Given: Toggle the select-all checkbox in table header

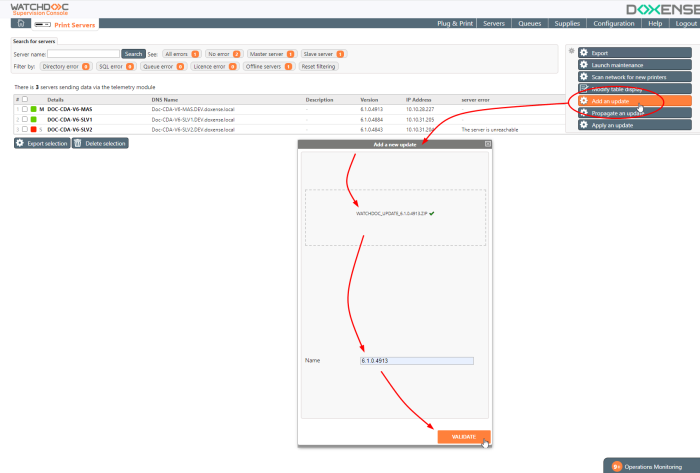Looking at the screenshot, I should click(25, 100).
